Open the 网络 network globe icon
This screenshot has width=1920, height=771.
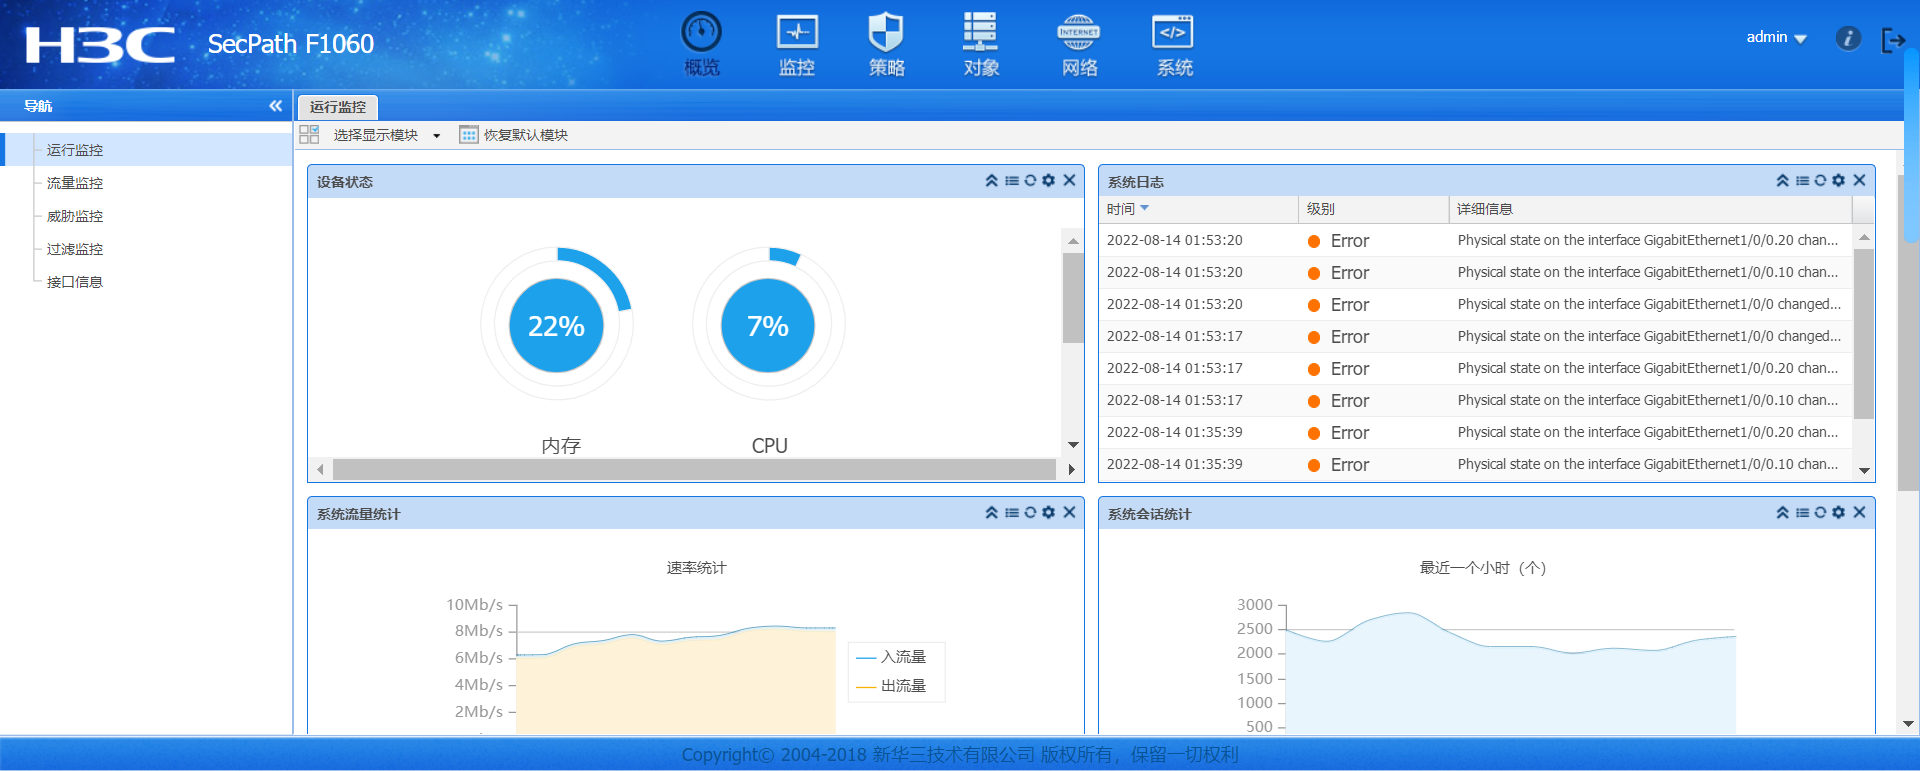click(1079, 44)
